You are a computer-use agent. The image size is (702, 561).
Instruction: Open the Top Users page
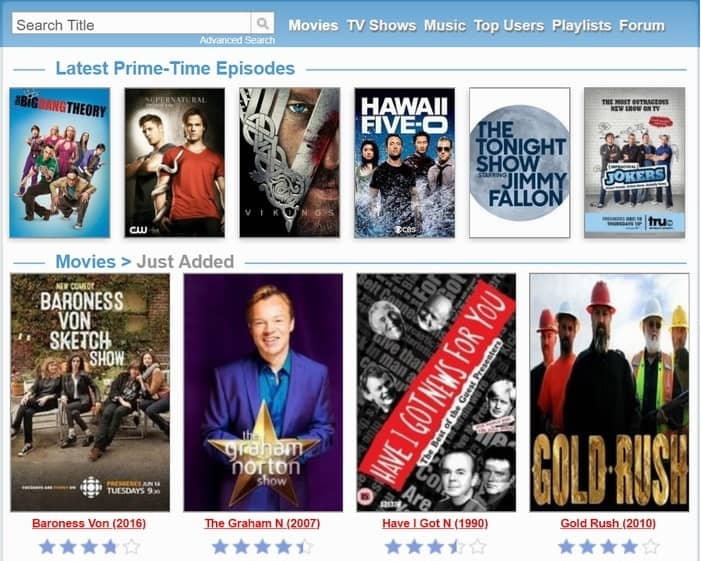509,25
